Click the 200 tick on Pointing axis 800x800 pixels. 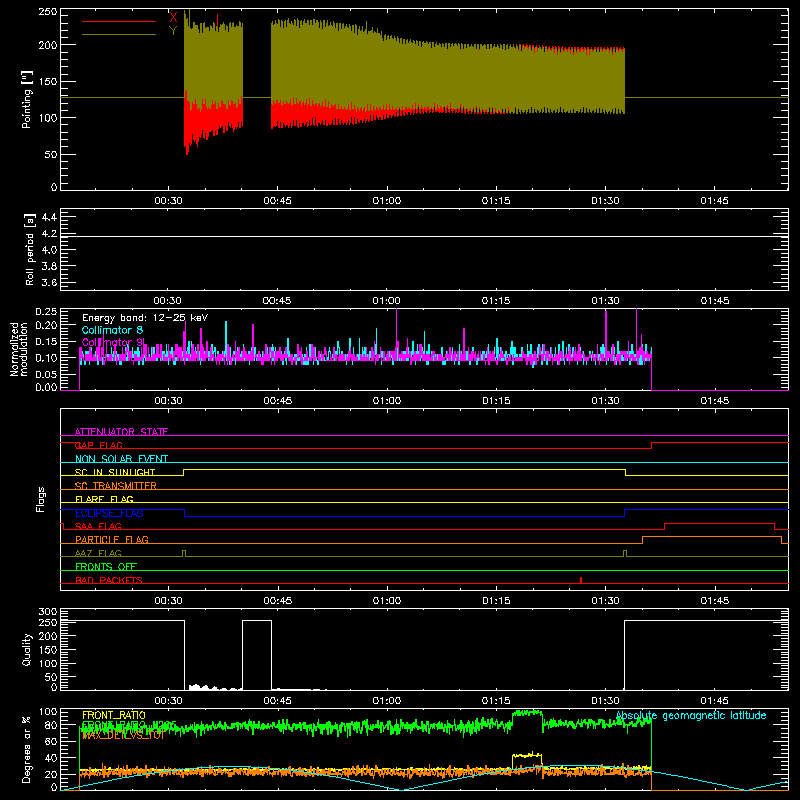tap(49, 45)
